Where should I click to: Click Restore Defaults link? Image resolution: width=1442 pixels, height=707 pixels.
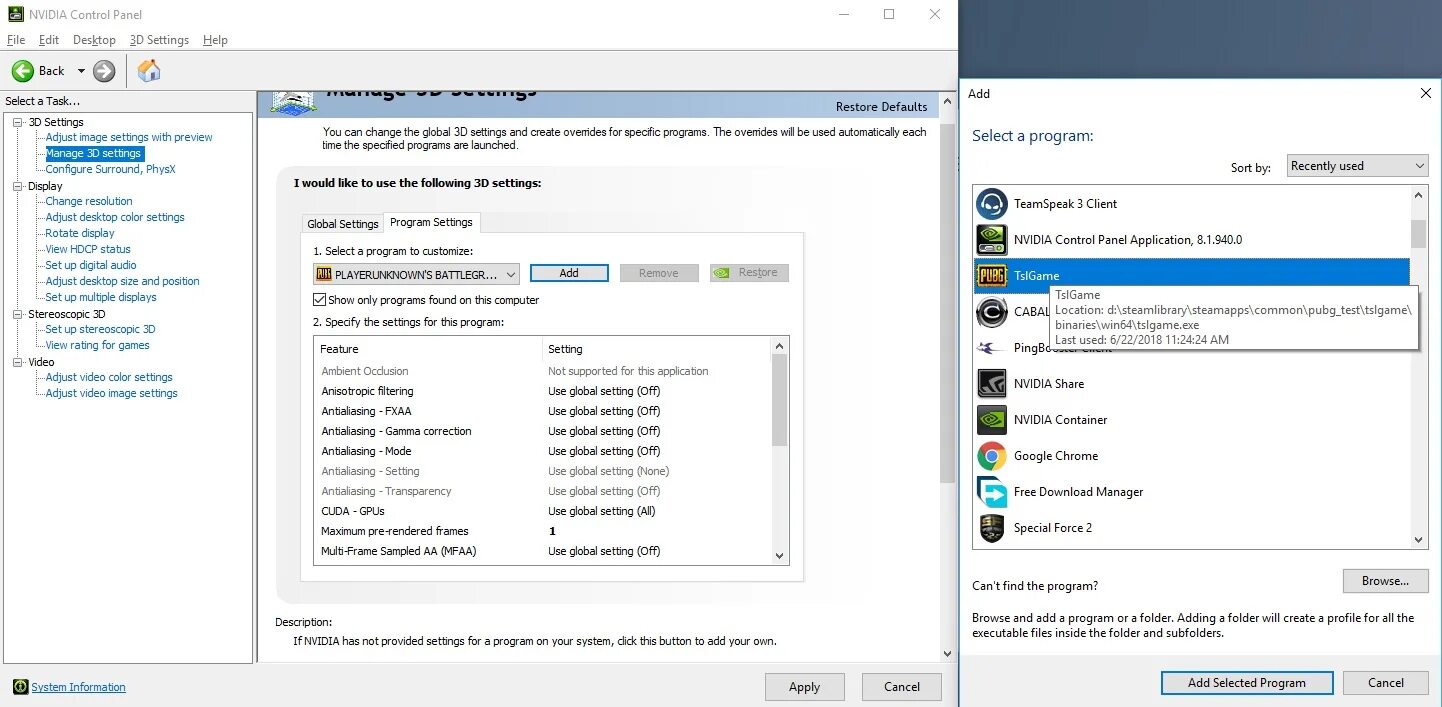pyautogui.click(x=881, y=107)
